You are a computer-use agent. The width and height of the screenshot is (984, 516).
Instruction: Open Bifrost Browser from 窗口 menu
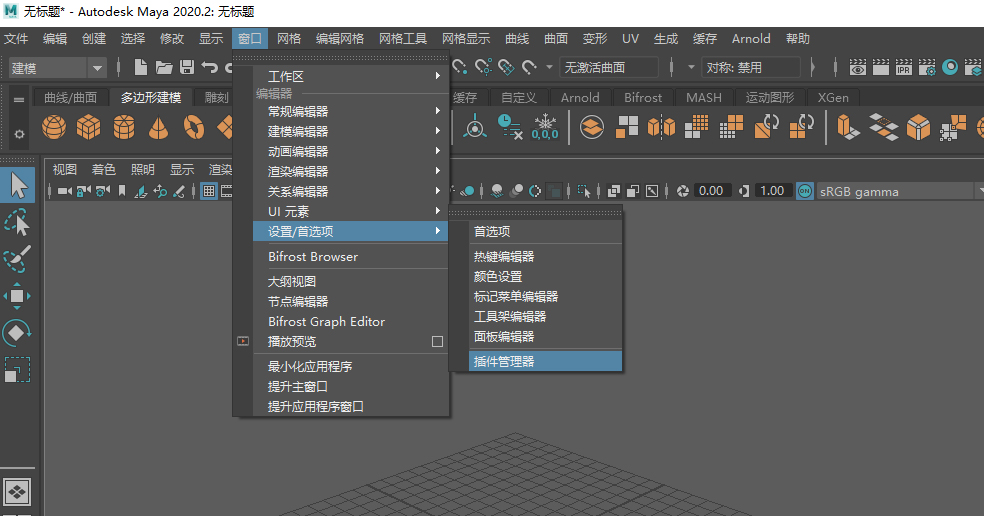[x=351, y=257]
